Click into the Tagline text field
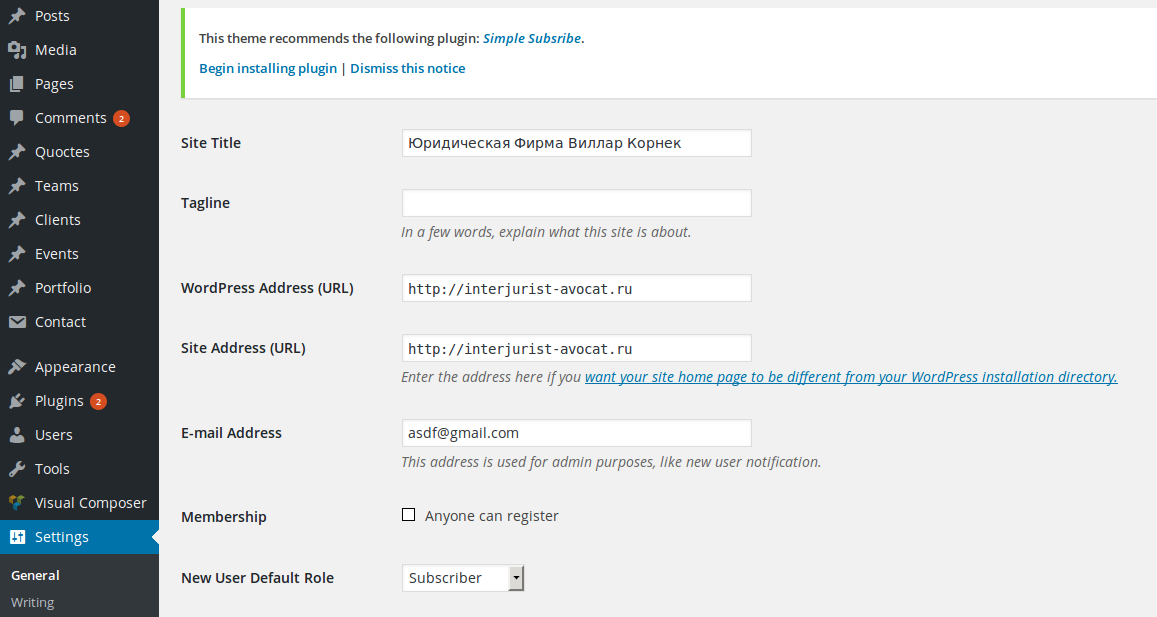This screenshot has height=617, width=1157. tap(576, 203)
